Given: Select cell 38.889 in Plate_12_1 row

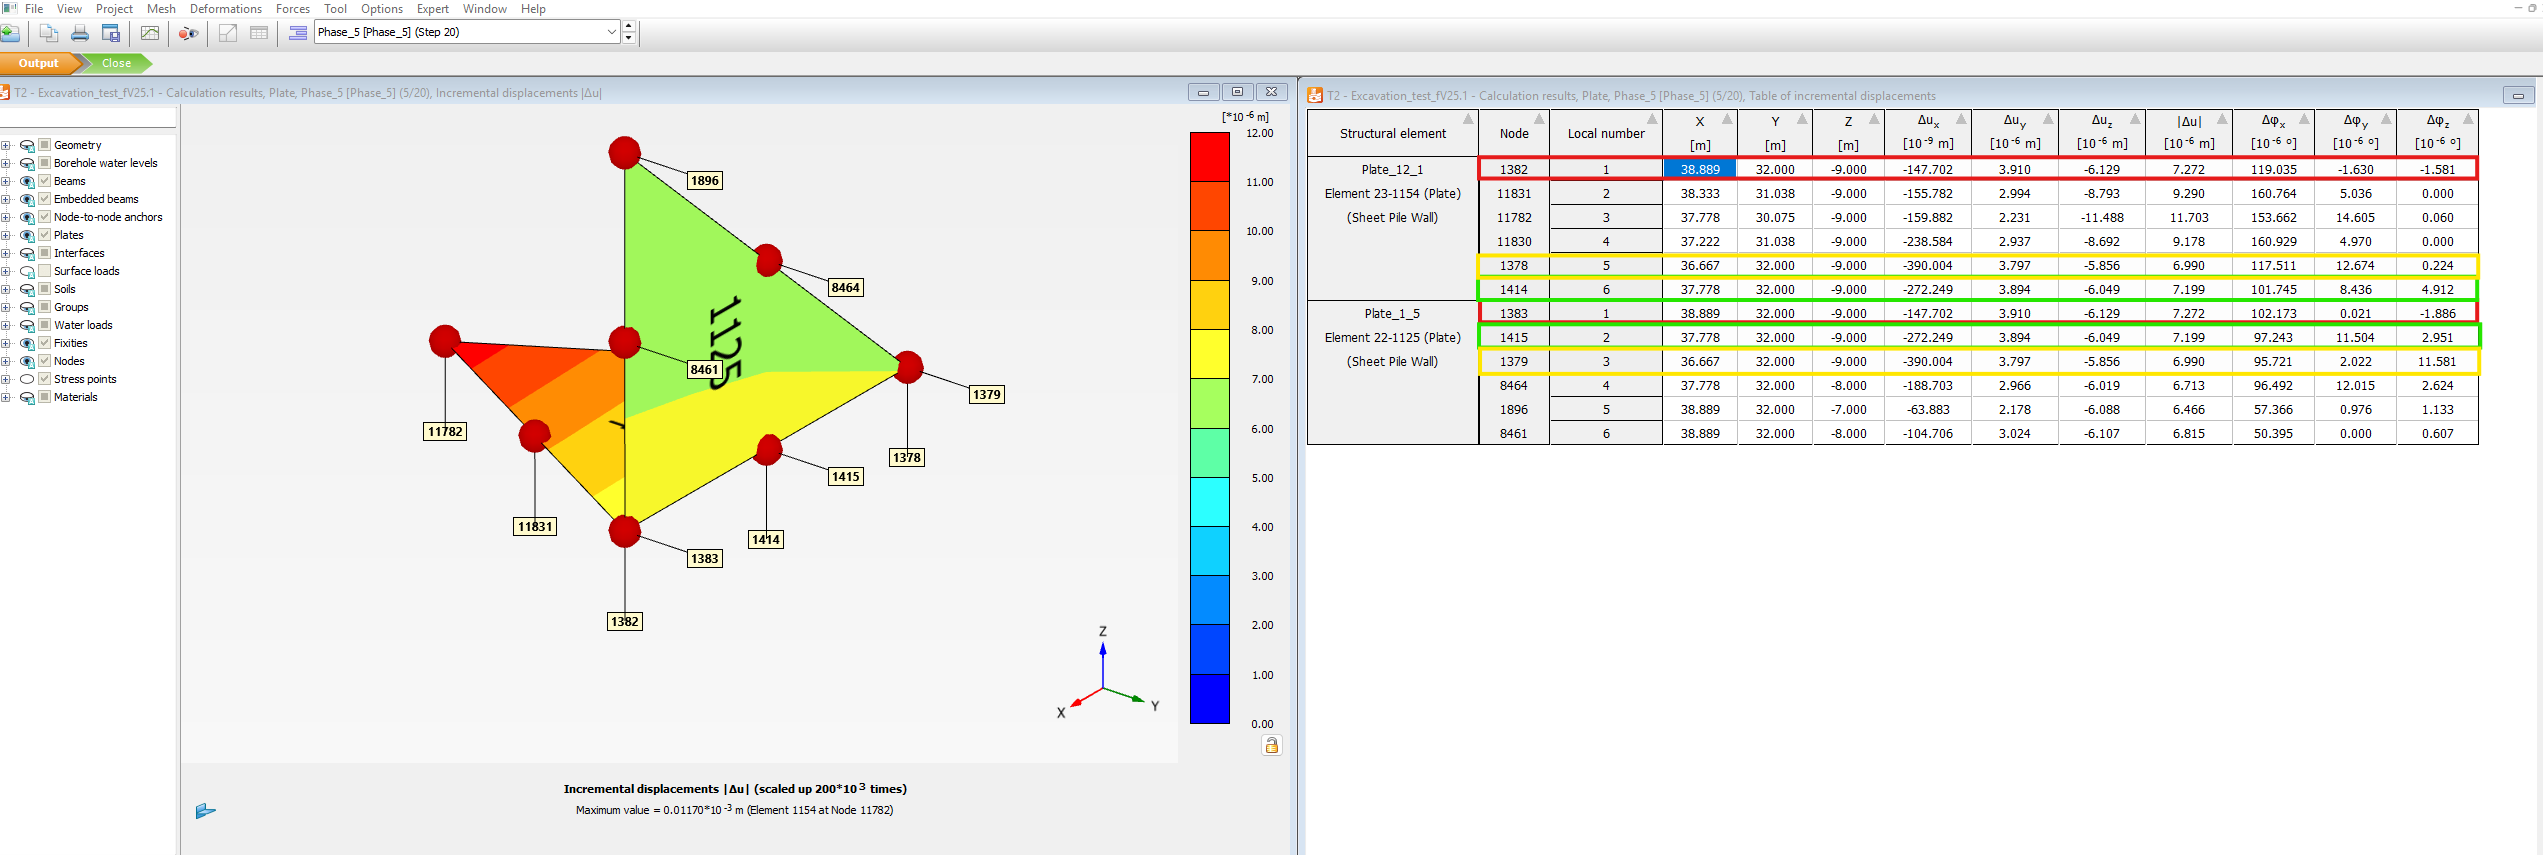Looking at the screenshot, I should (1700, 169).
